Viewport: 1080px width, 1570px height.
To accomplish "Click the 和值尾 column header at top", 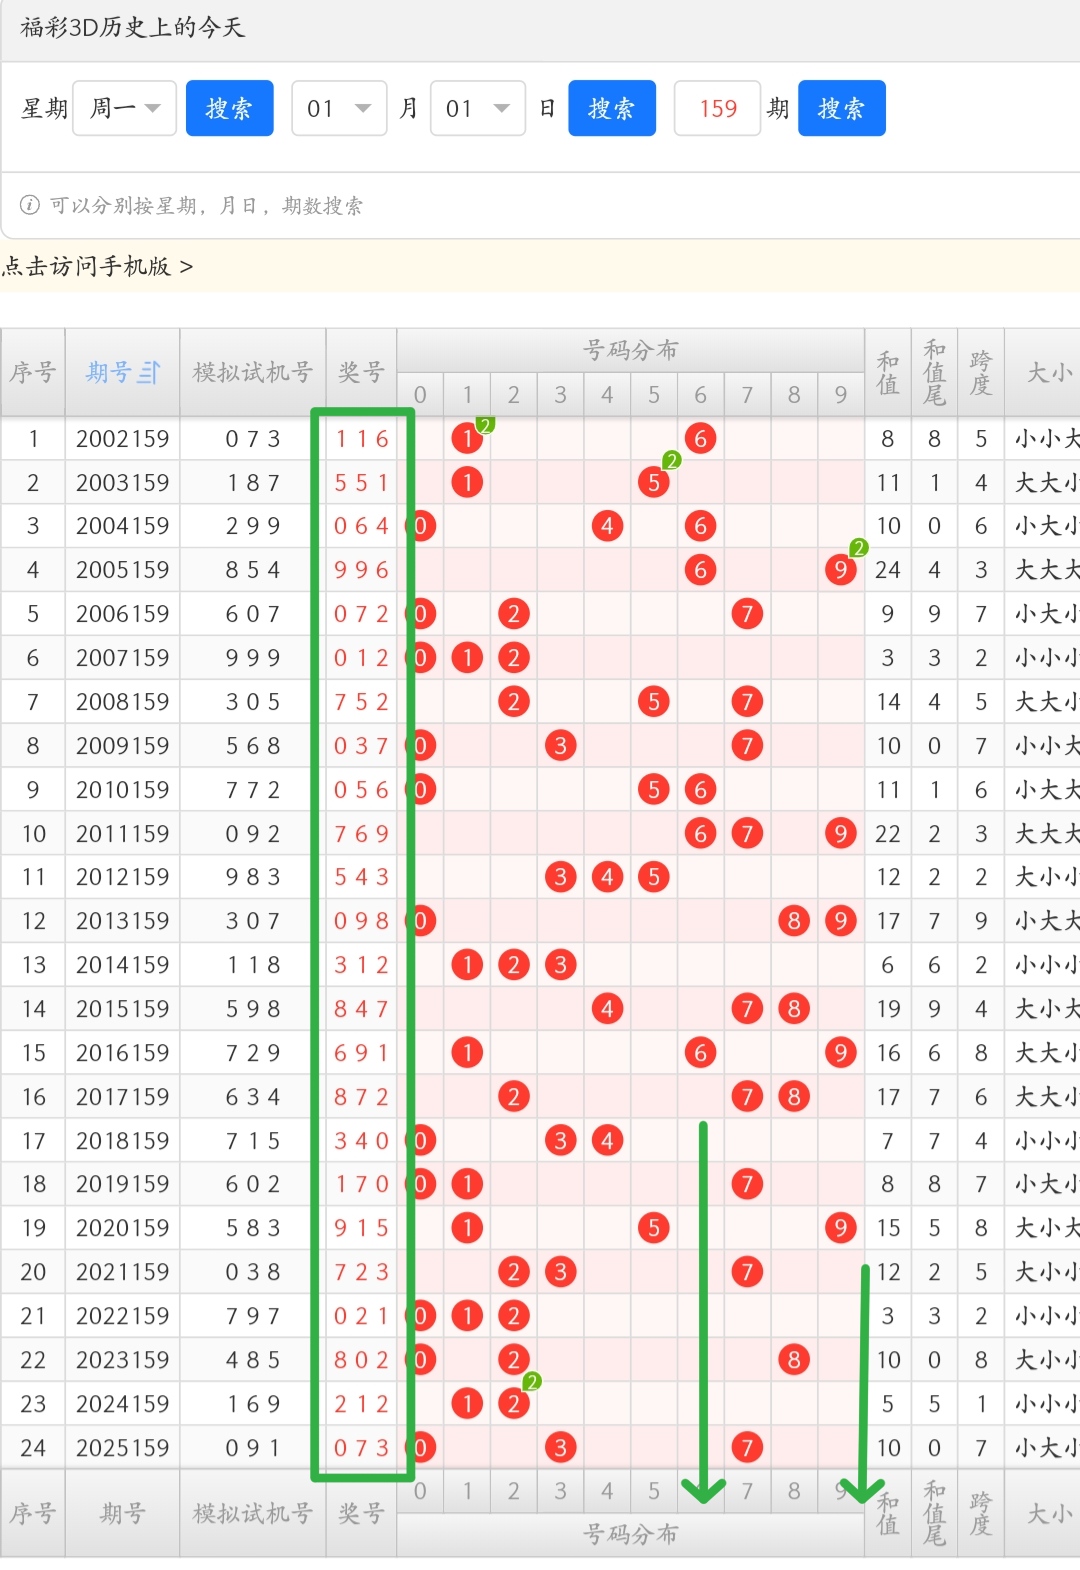I will coord(934,373).
